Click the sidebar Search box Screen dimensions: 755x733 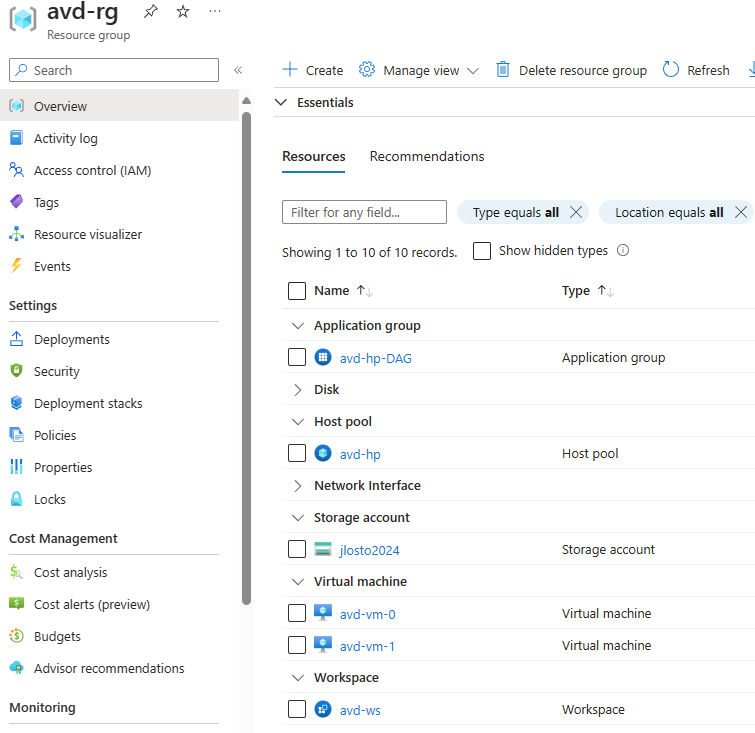click(x=114, y=70)
